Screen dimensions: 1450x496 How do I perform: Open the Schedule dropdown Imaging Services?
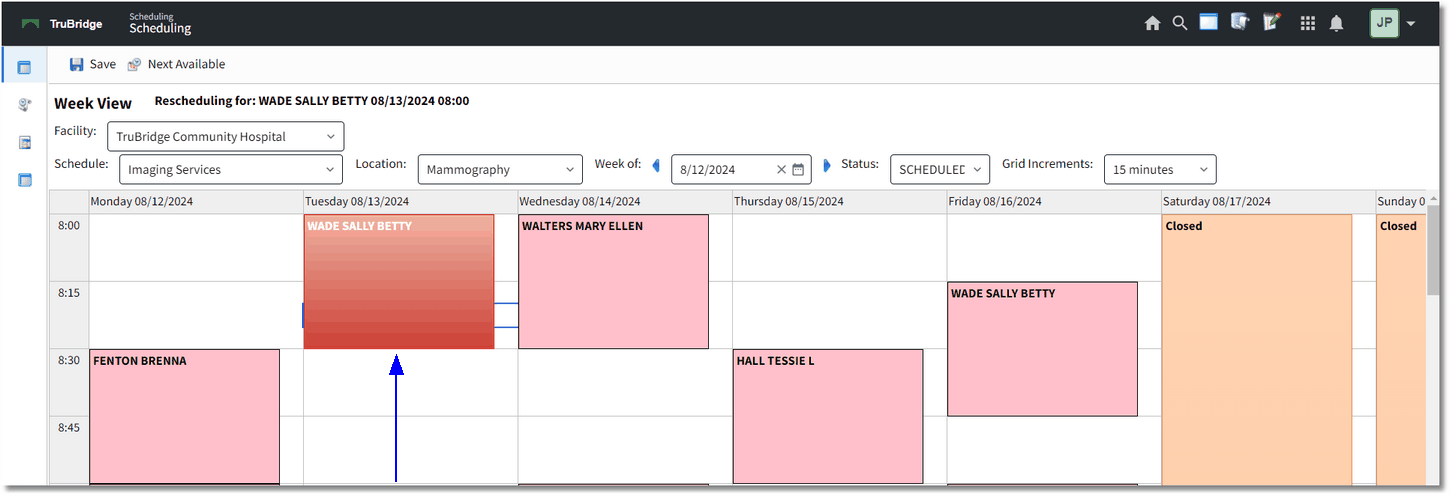pyautogui.click(x=230, y=170)
